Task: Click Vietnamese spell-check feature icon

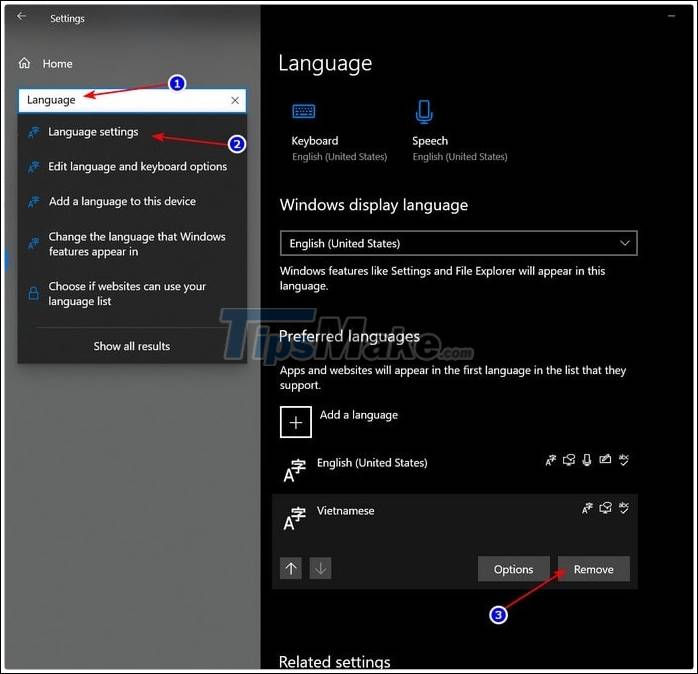Action: click(x=624, y=508)
